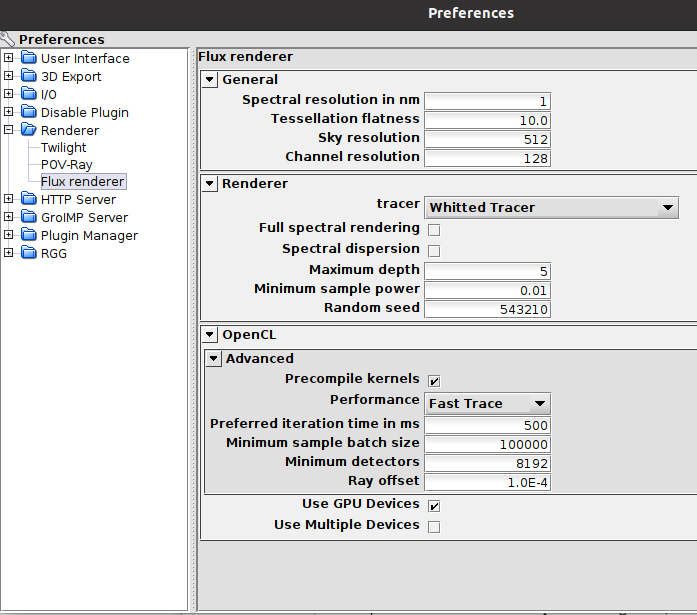Viewport: 697px width, 615px height.
Task: Click the GroIMP Server folder icon
Action: coord(28,217)
